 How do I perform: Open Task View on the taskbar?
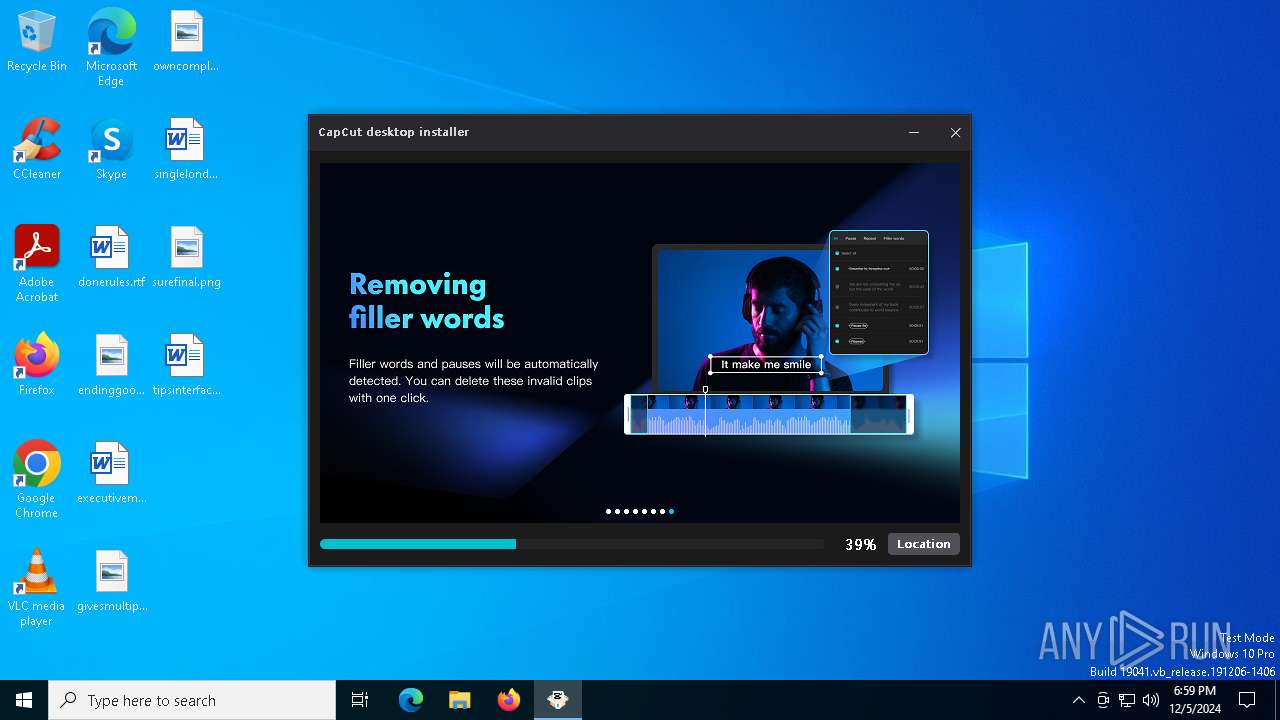click(360, 700)
